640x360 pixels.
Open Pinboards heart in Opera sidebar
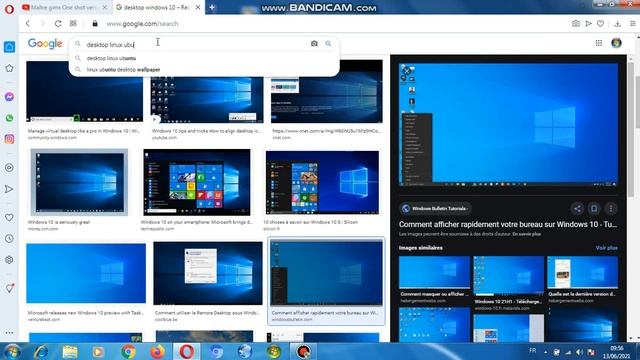[9, 218]
